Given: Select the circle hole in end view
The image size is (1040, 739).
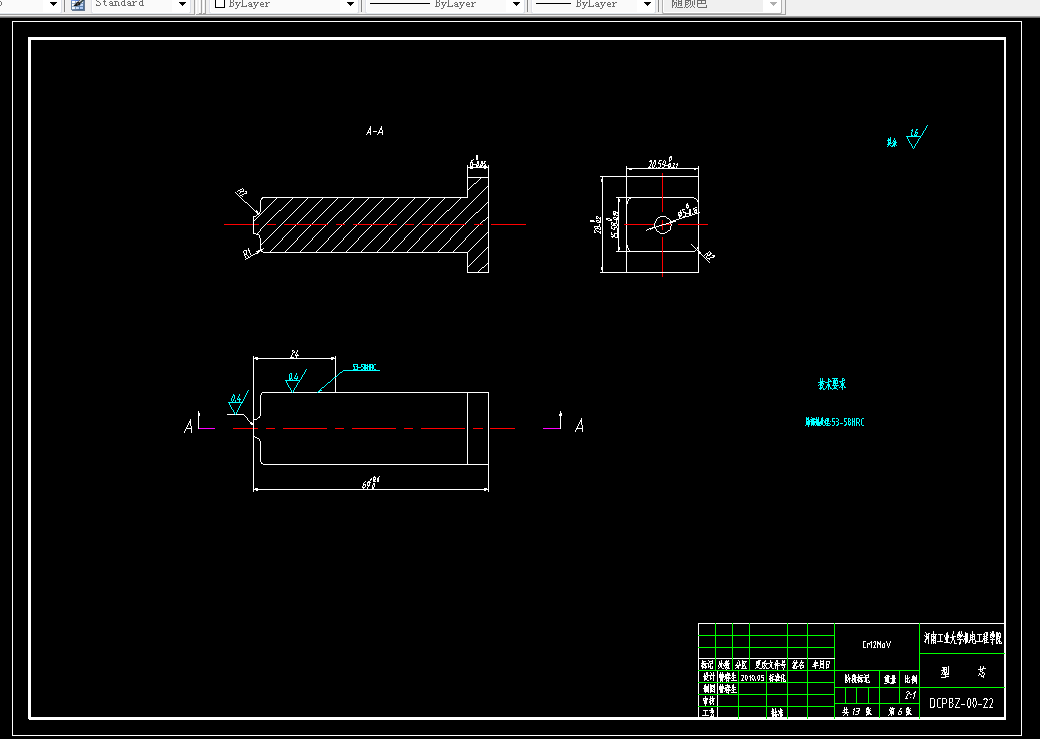Looking at the screenshot, I should point(663,224).
